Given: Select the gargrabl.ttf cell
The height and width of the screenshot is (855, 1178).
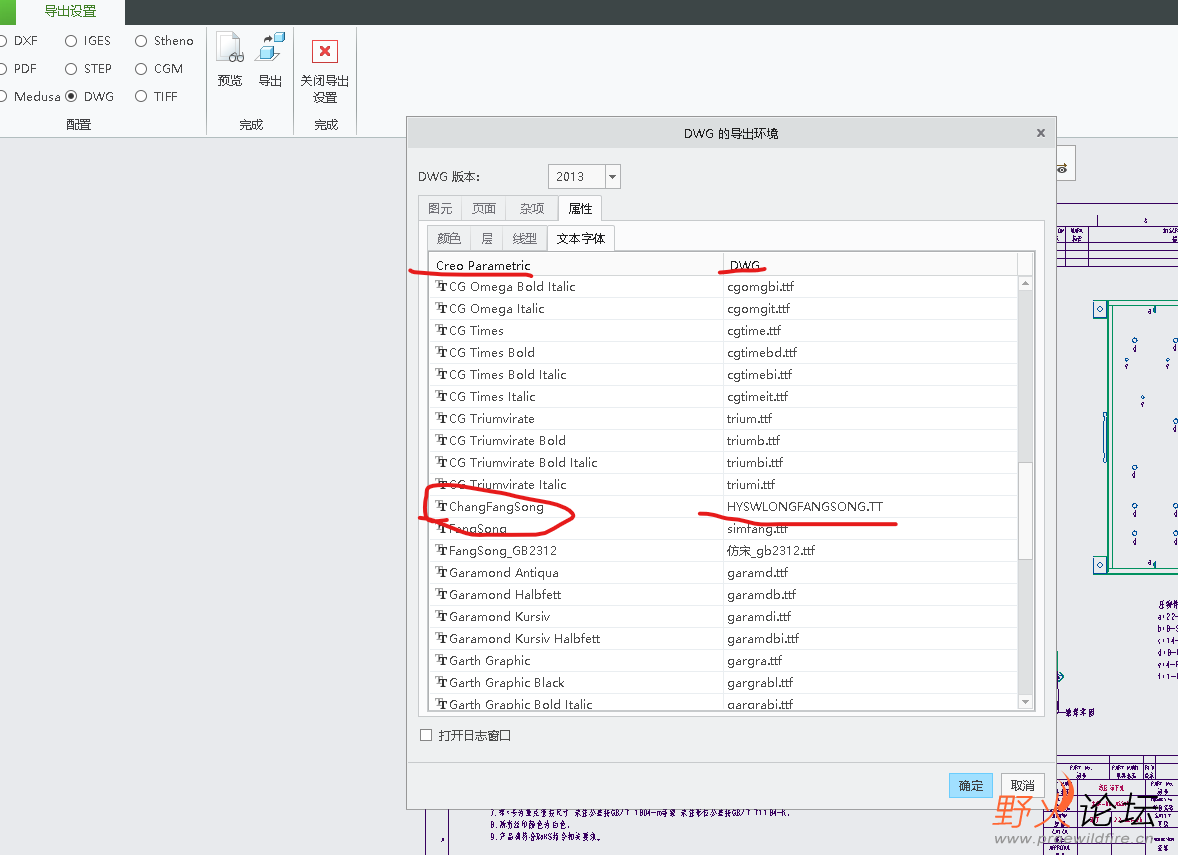Looking at the screenshot, I should [870, 682].
